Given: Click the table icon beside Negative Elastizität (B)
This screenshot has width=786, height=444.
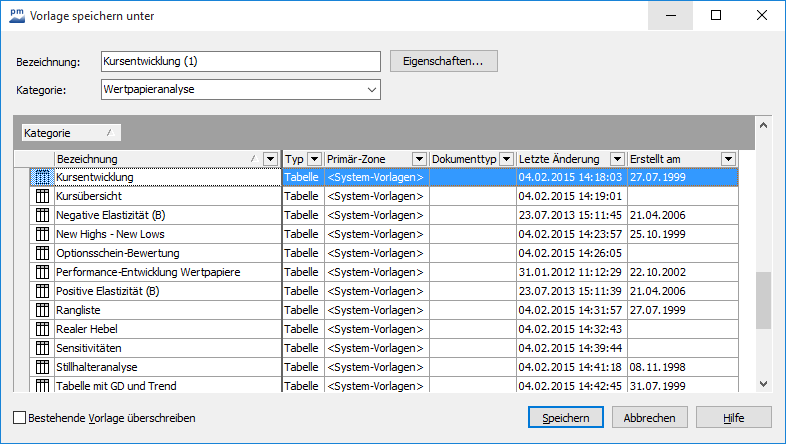Looking at the screenshot, I should point(42,215).
